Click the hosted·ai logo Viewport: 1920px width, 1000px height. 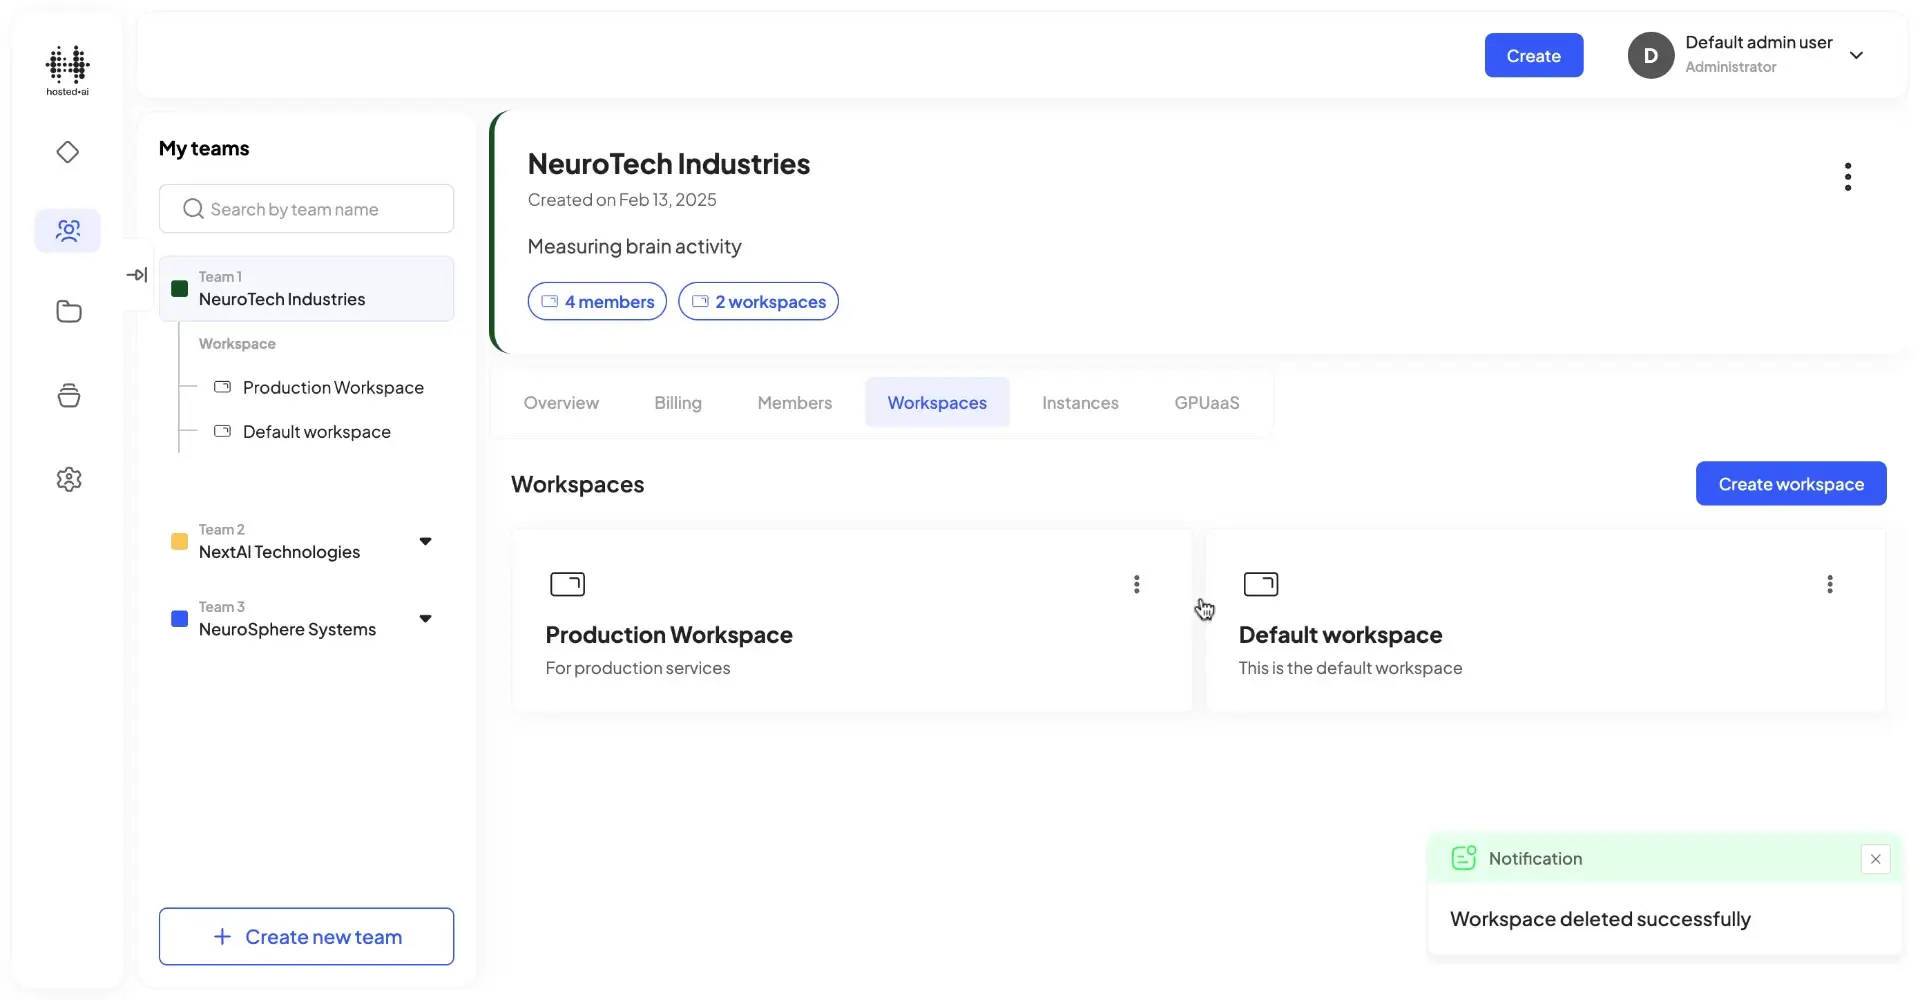coord(66,70)
